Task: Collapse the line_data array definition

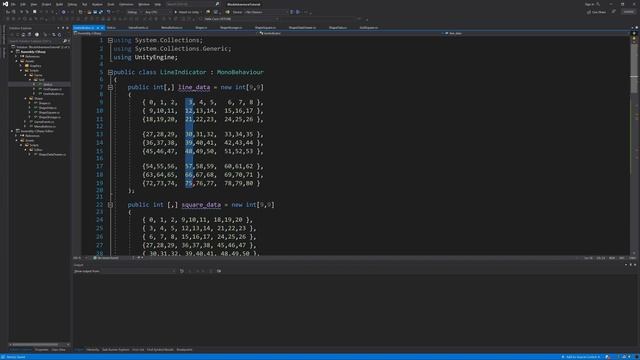Action: point(110,87)
